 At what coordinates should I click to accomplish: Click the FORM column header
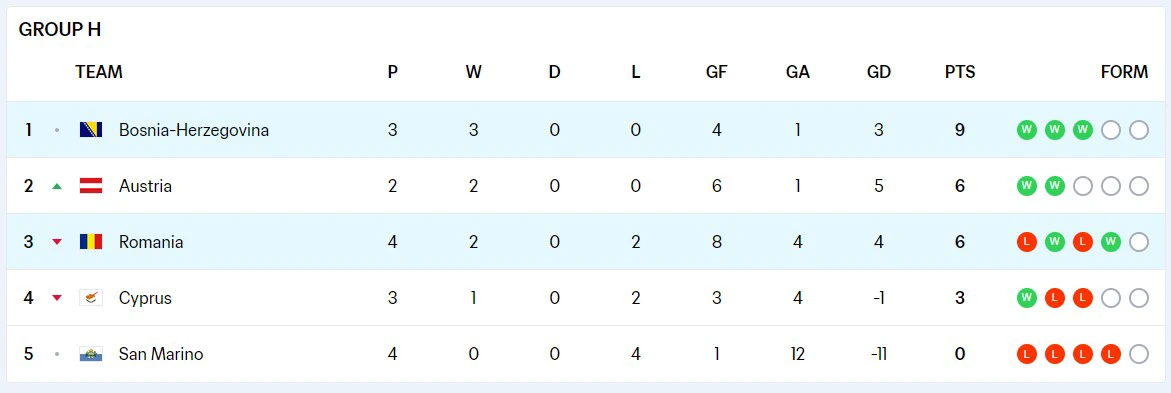click(x=1125, y=72)
